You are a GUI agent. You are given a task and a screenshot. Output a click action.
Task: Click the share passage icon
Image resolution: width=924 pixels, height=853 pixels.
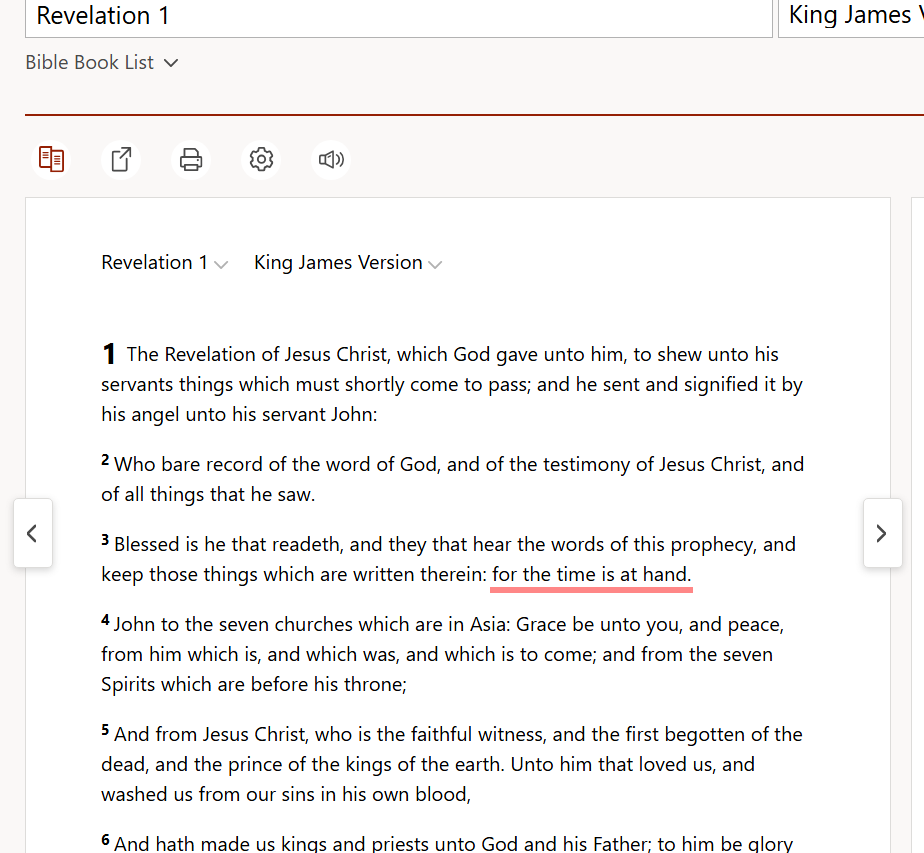(121, 159)
